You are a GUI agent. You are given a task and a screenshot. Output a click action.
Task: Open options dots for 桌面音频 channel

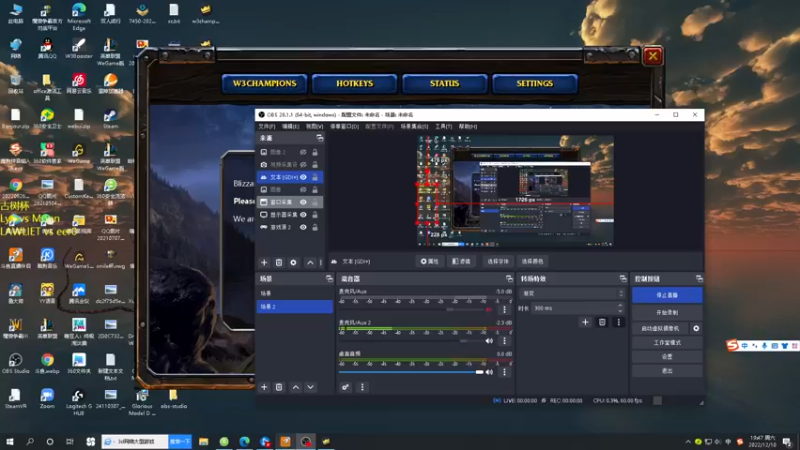tap(505, 372)
